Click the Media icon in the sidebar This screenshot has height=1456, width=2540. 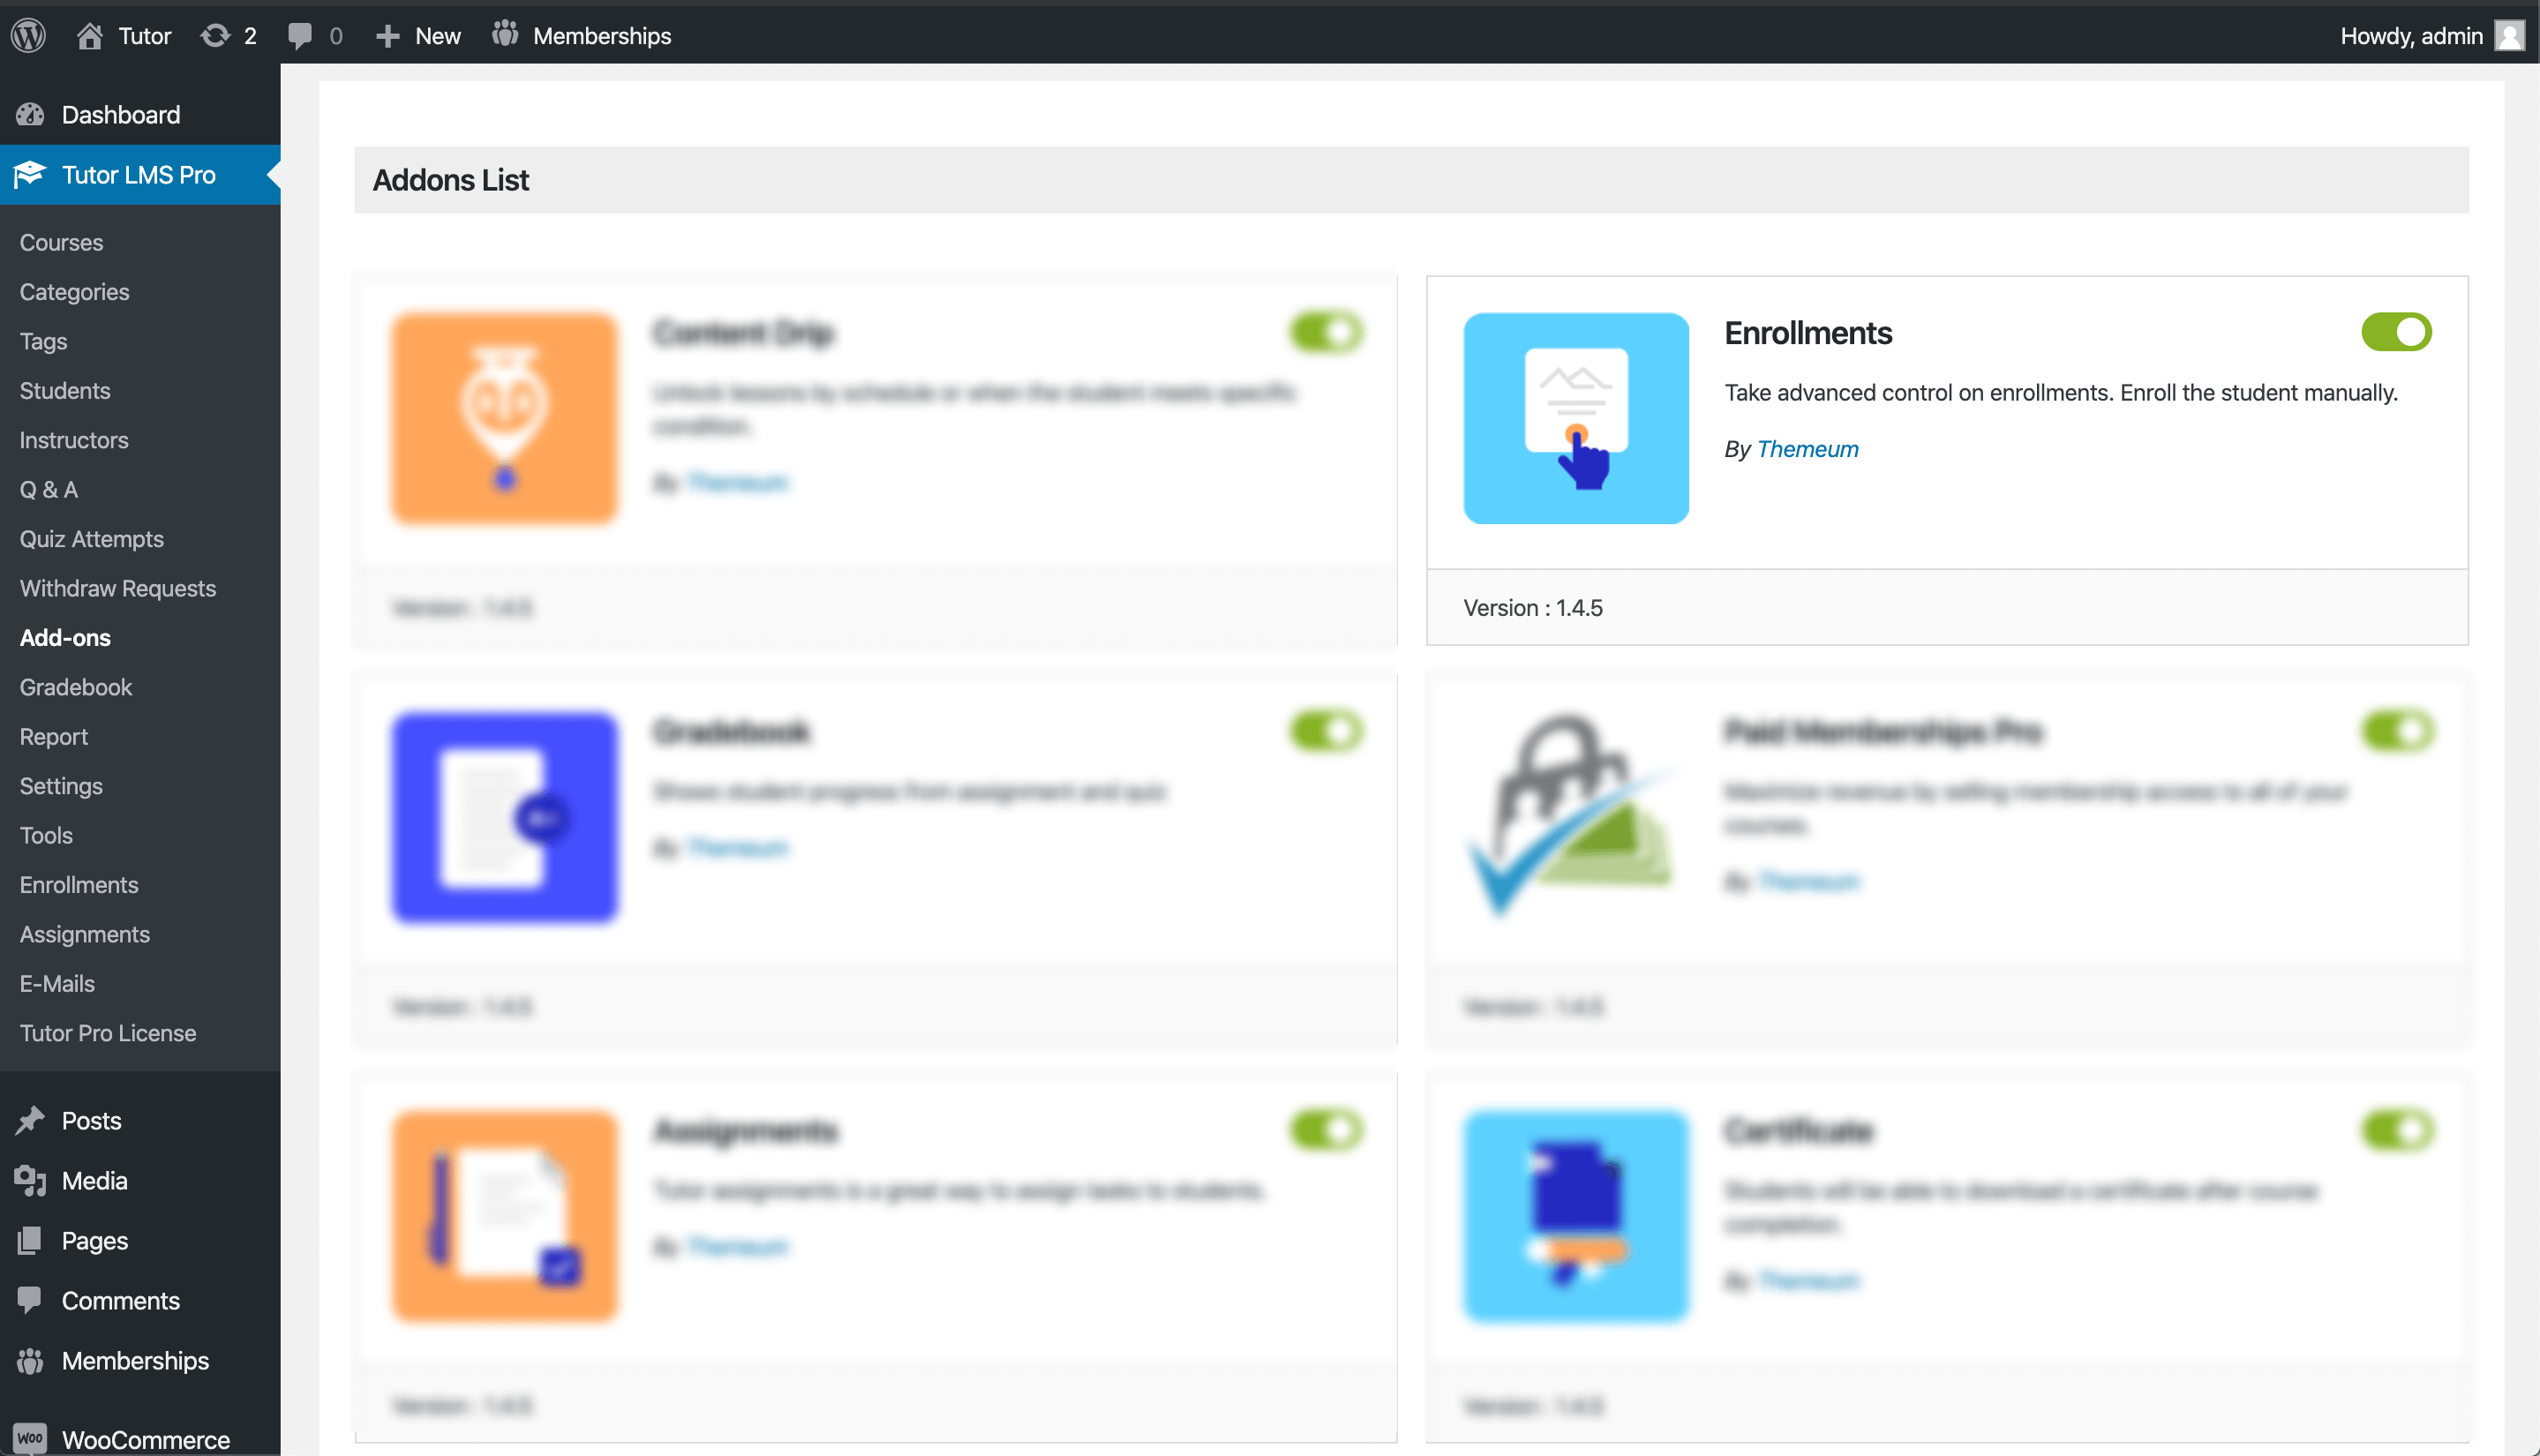(30, 1180)
